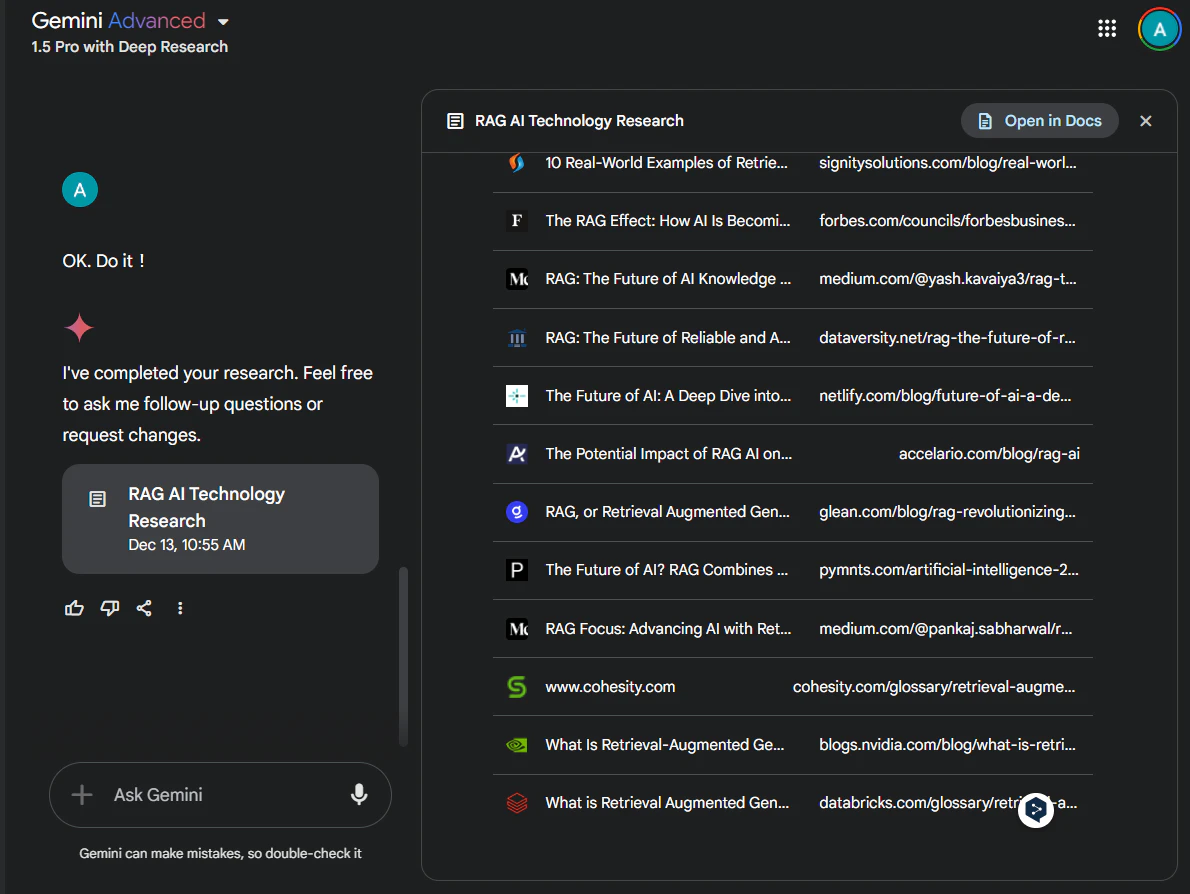Click the microphone icon in the prompt box

coord(359,795)
